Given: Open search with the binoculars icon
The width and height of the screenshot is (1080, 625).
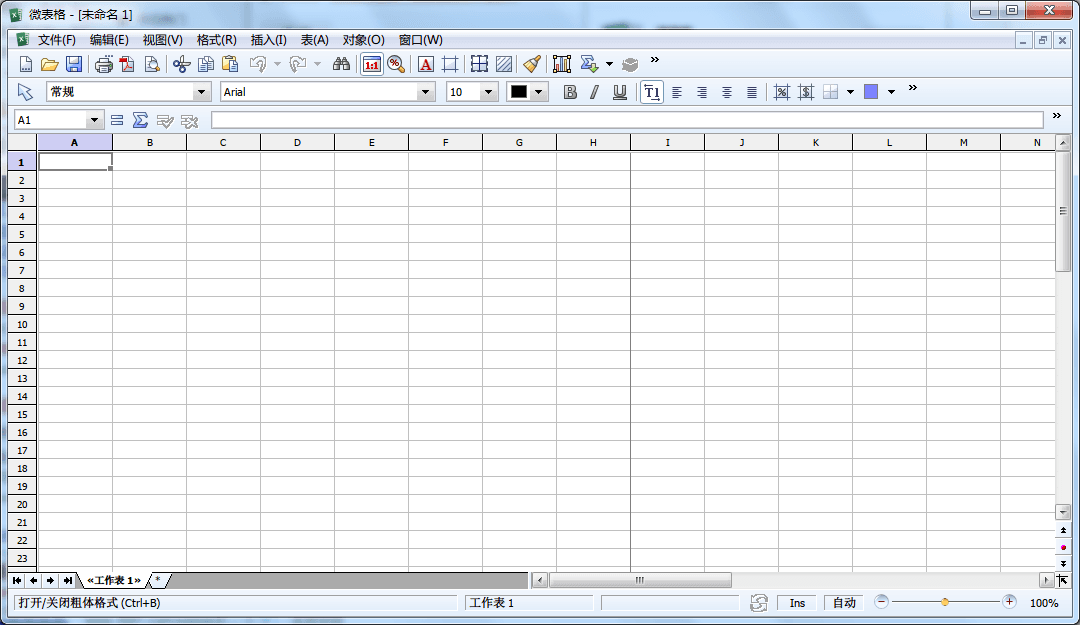Looking at the screenshot, I should 342,65.
